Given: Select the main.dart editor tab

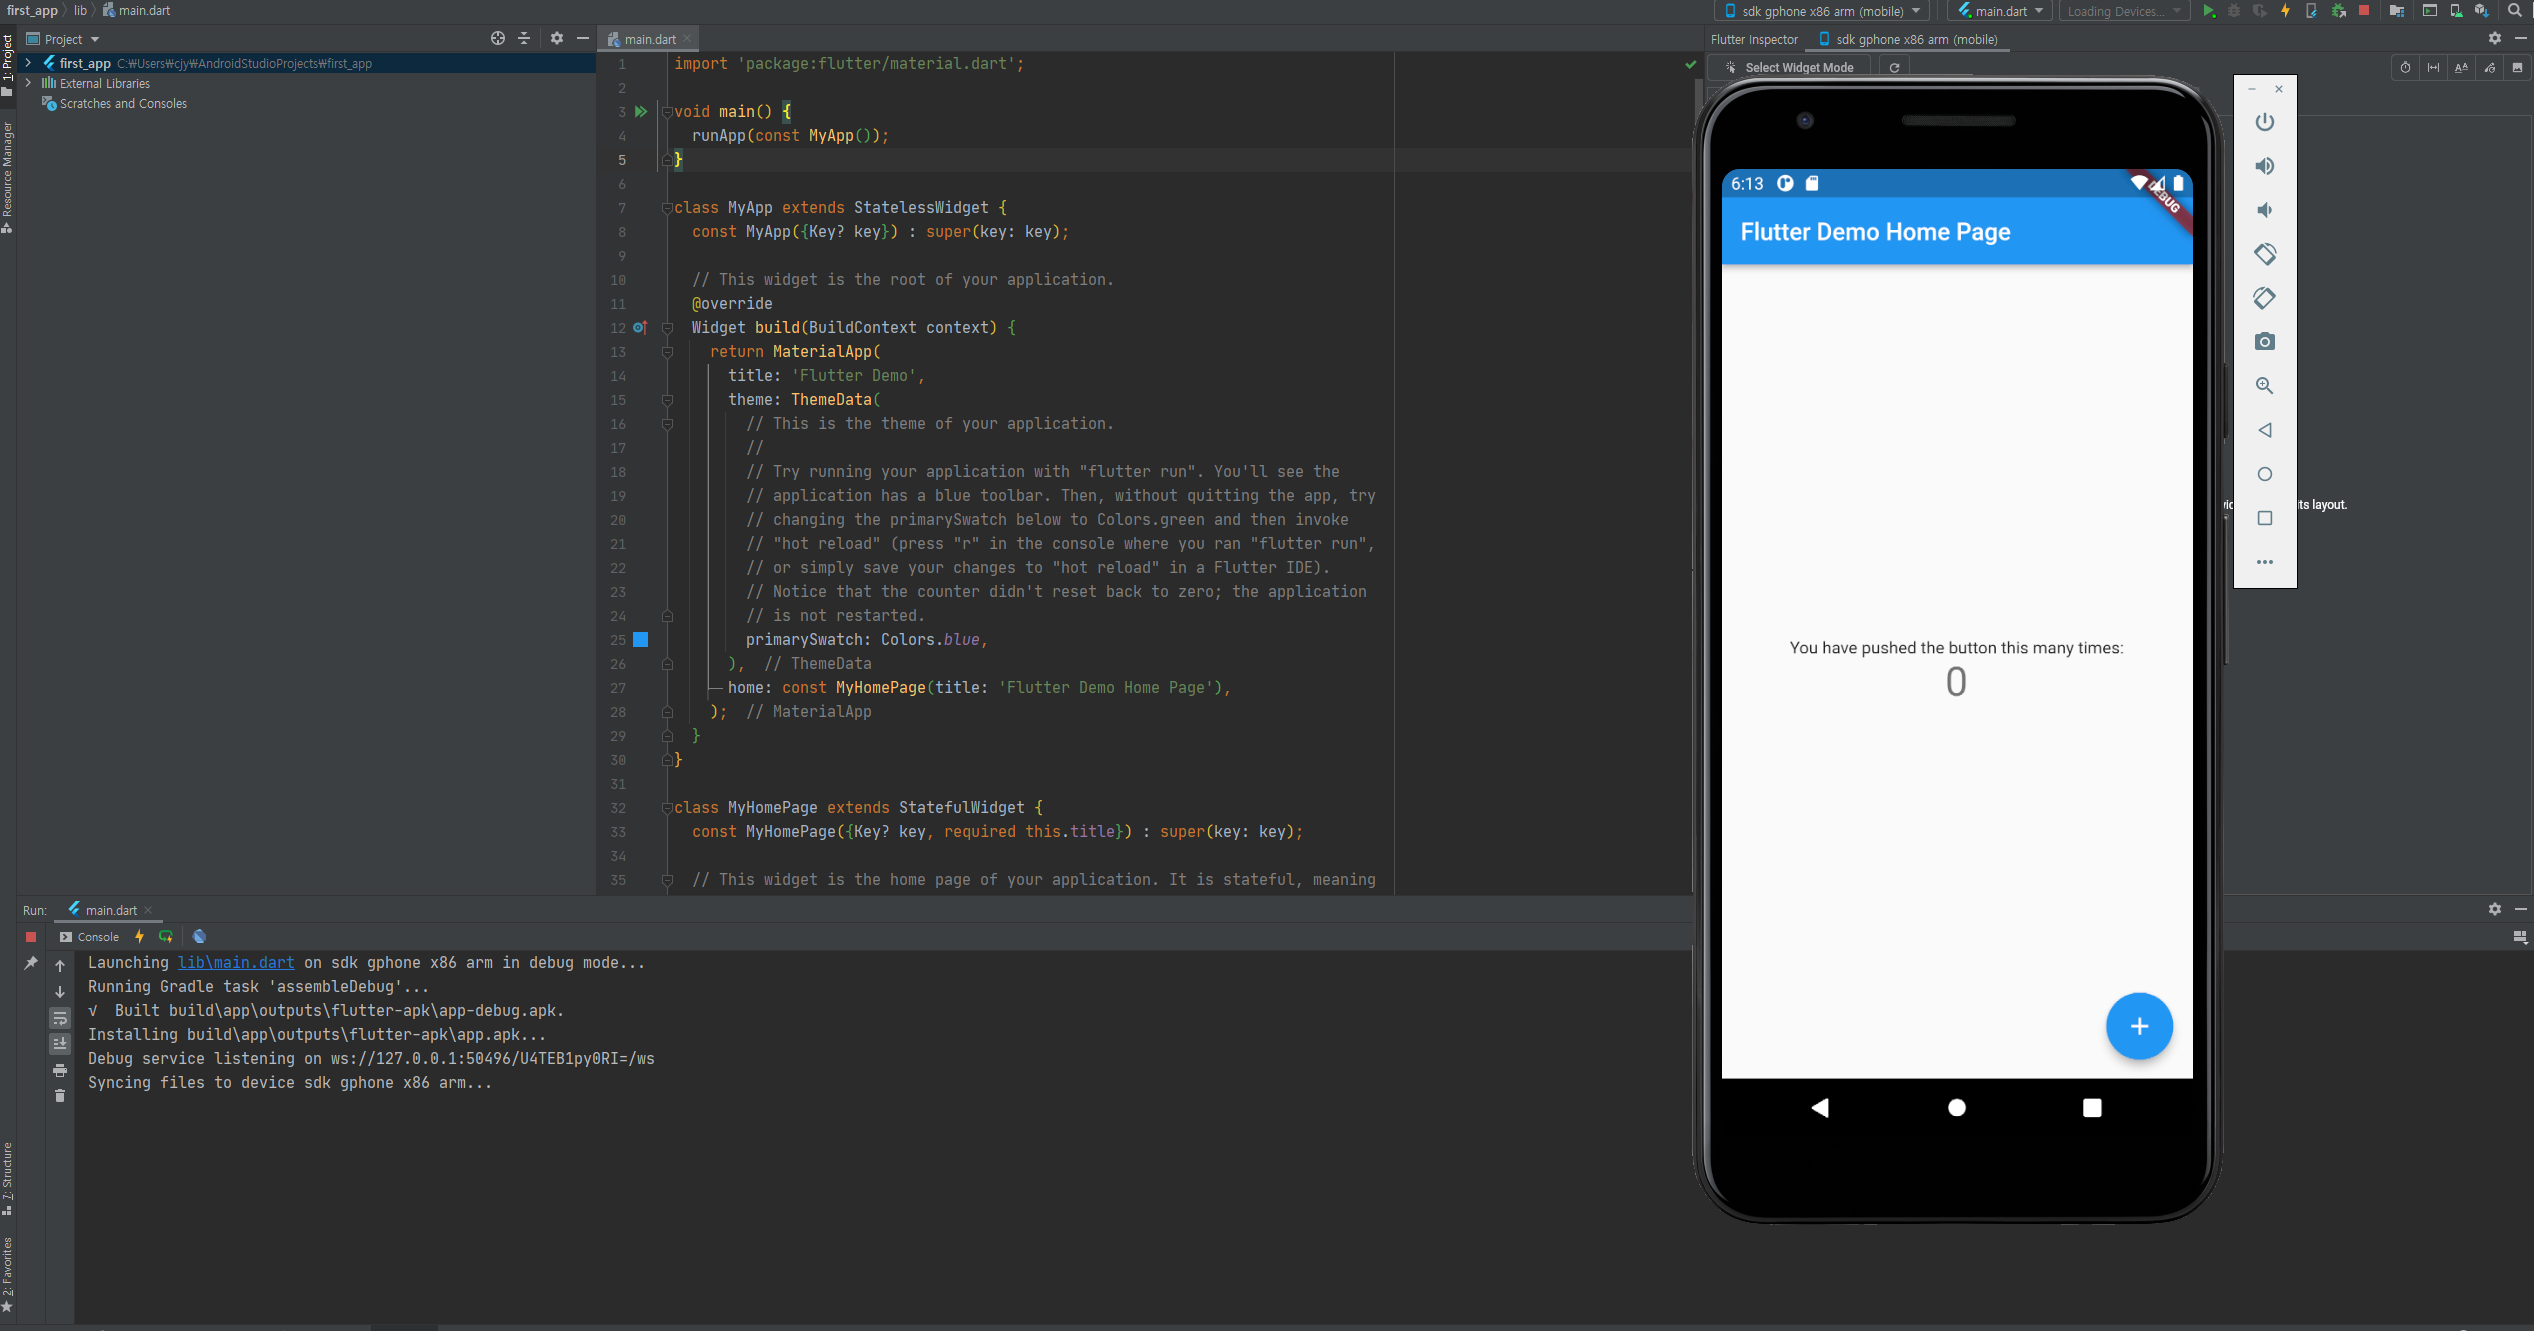Looking at the screenshot, I should [x=649, y=40].
